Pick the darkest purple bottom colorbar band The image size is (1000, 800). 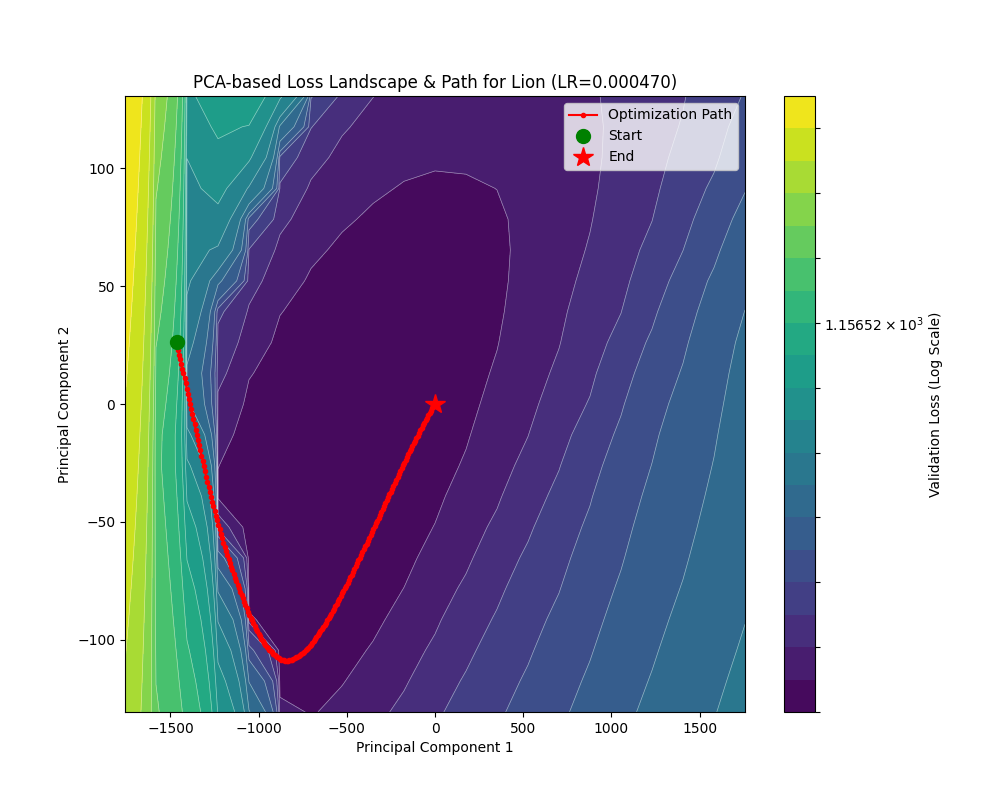click(x=799, y=696)
